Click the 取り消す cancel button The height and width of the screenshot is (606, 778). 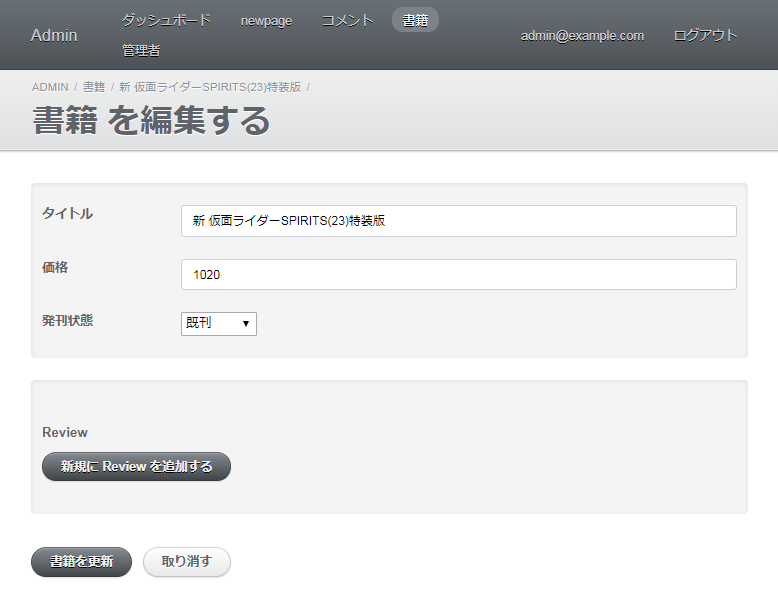click(187, 562)
